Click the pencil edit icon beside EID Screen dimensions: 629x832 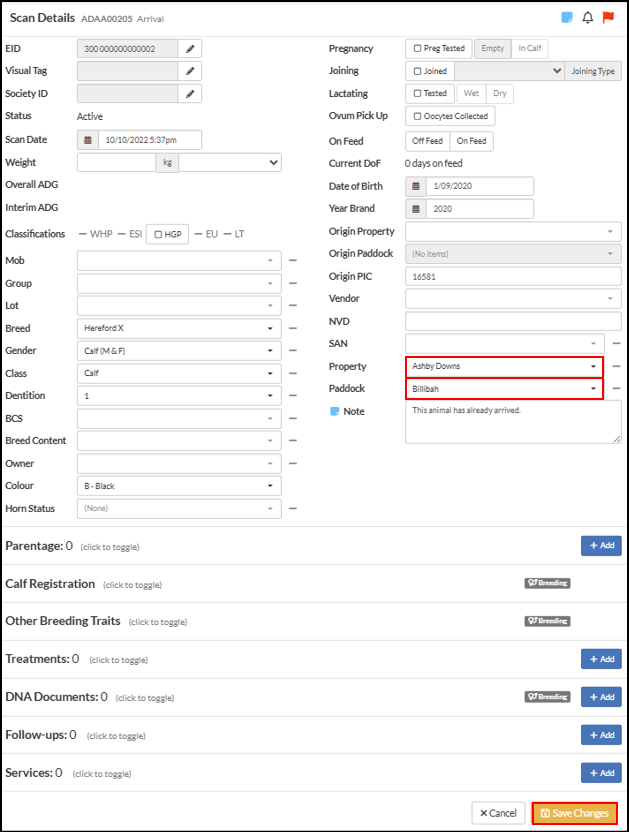[x=190, y=49]
